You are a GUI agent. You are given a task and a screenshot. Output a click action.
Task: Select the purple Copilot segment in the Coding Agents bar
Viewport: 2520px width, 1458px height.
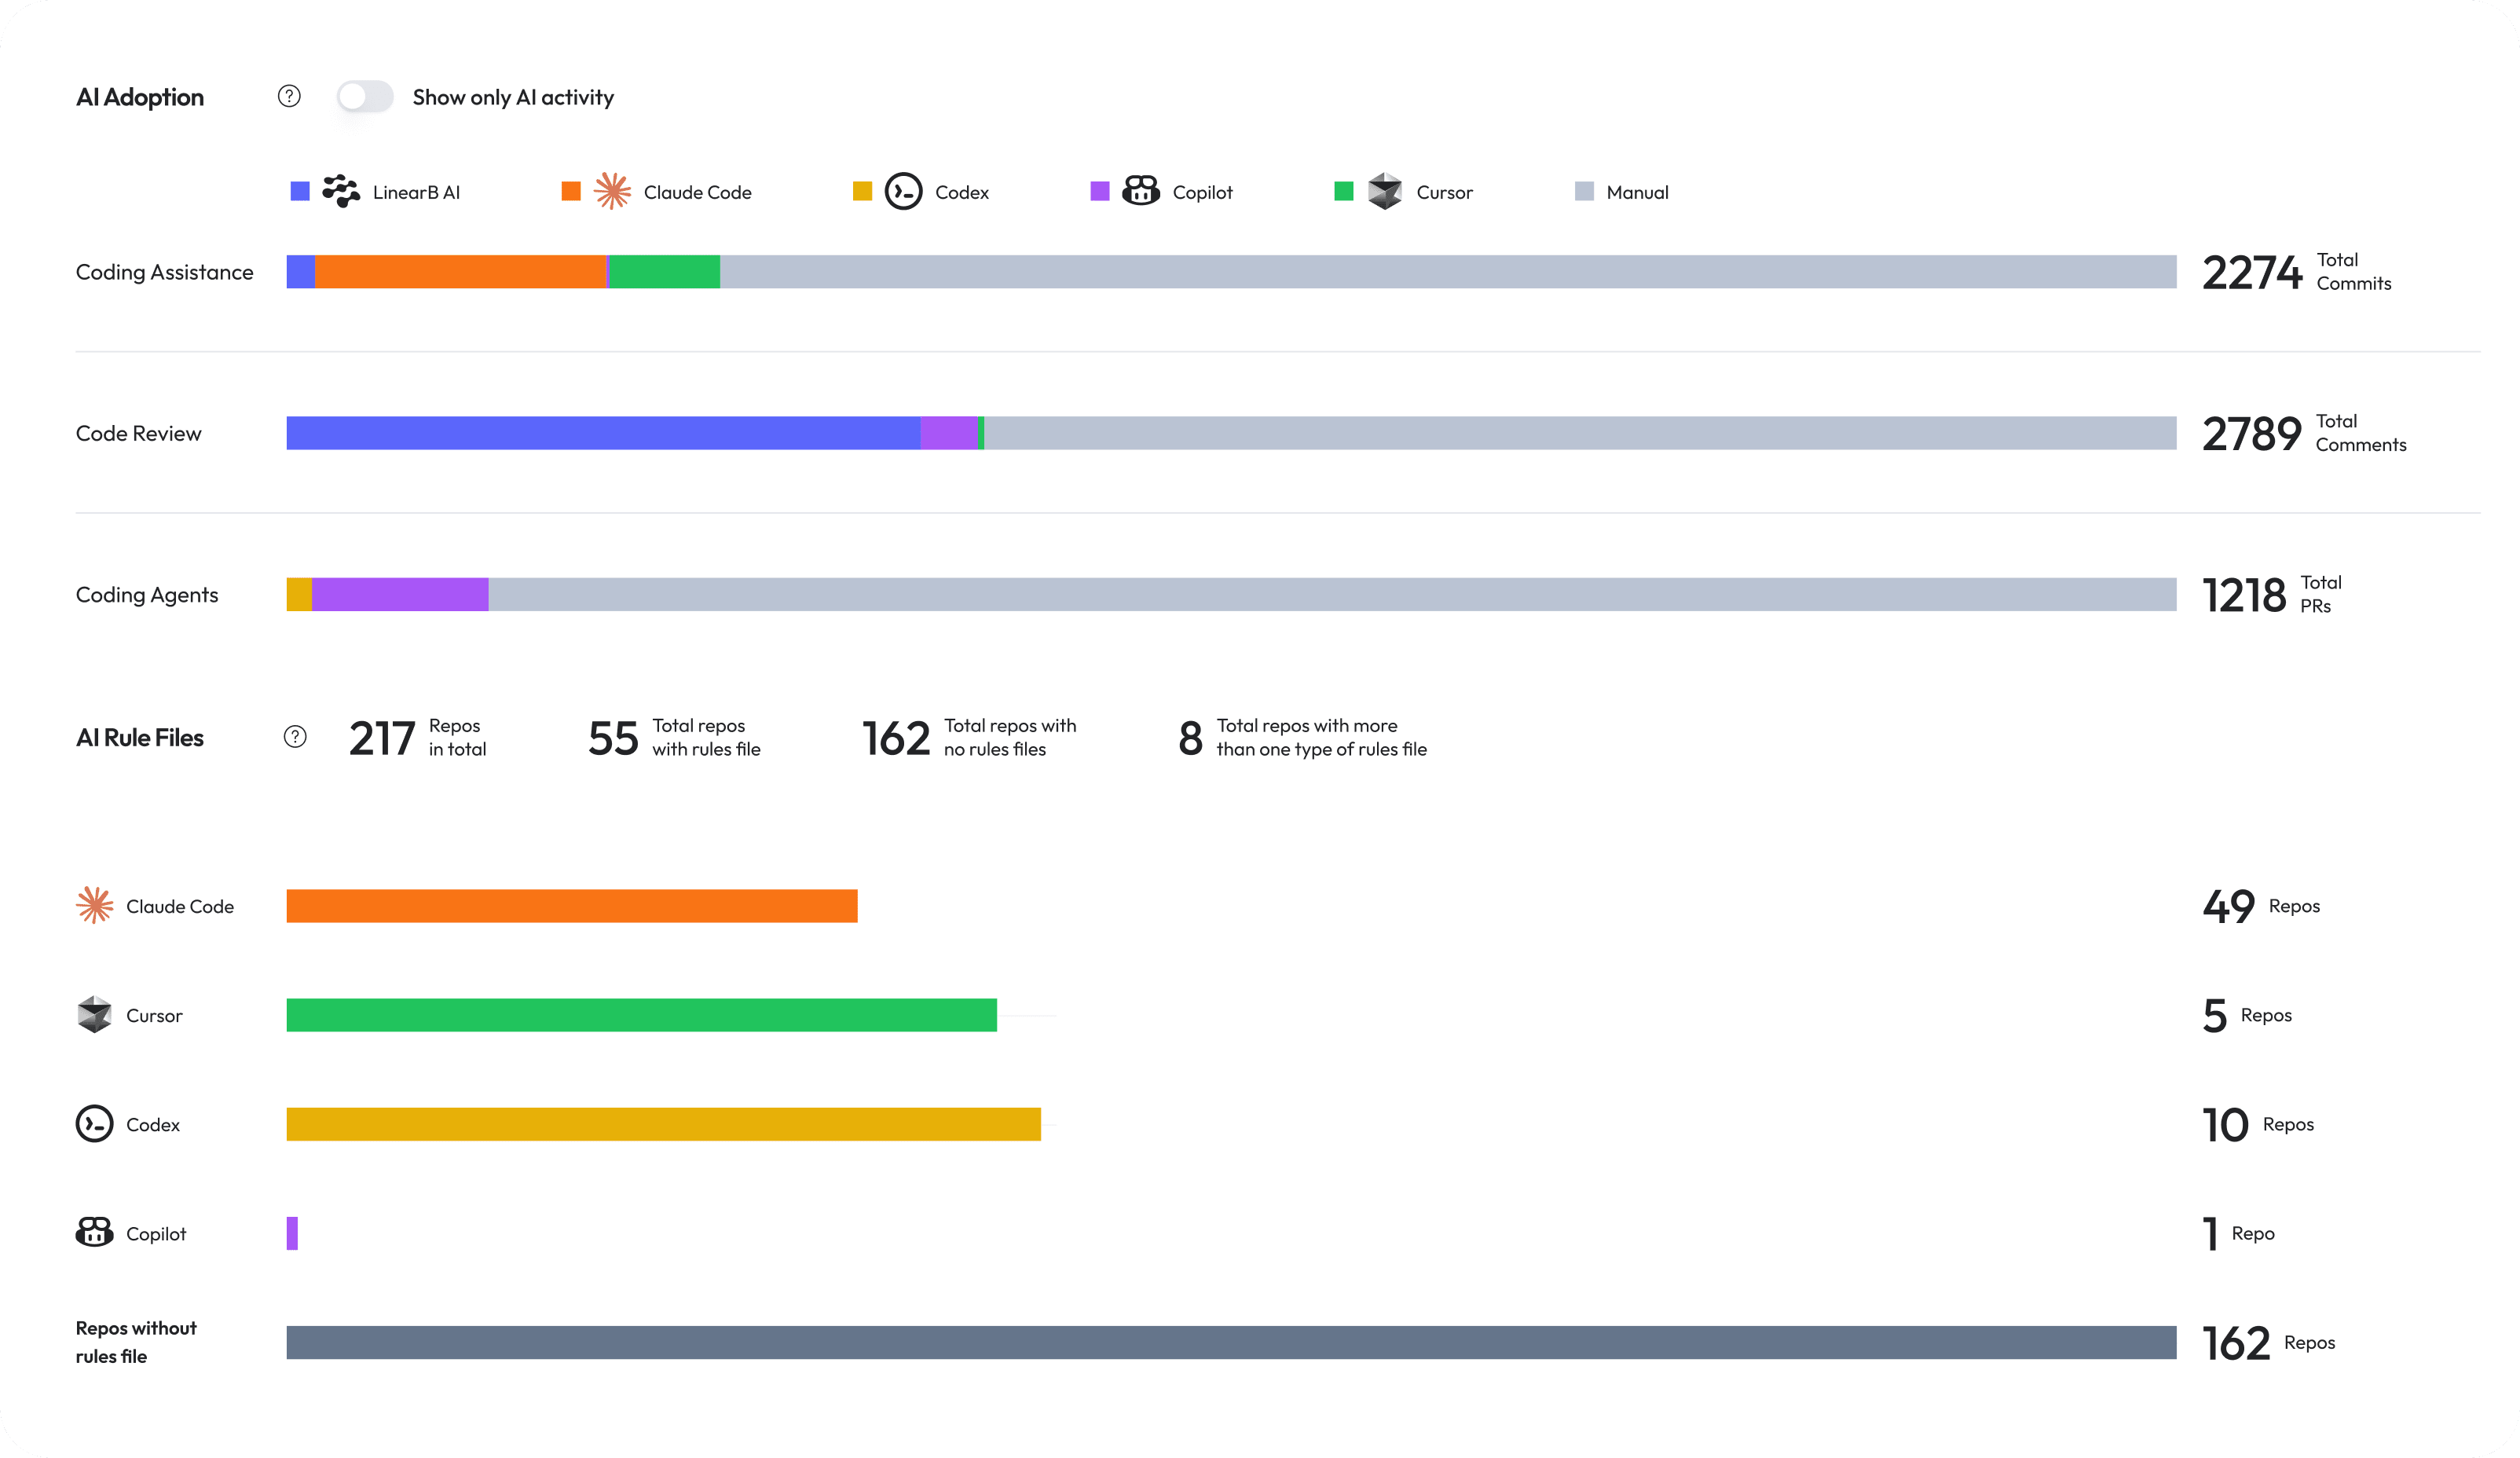[x=400, y=594]
